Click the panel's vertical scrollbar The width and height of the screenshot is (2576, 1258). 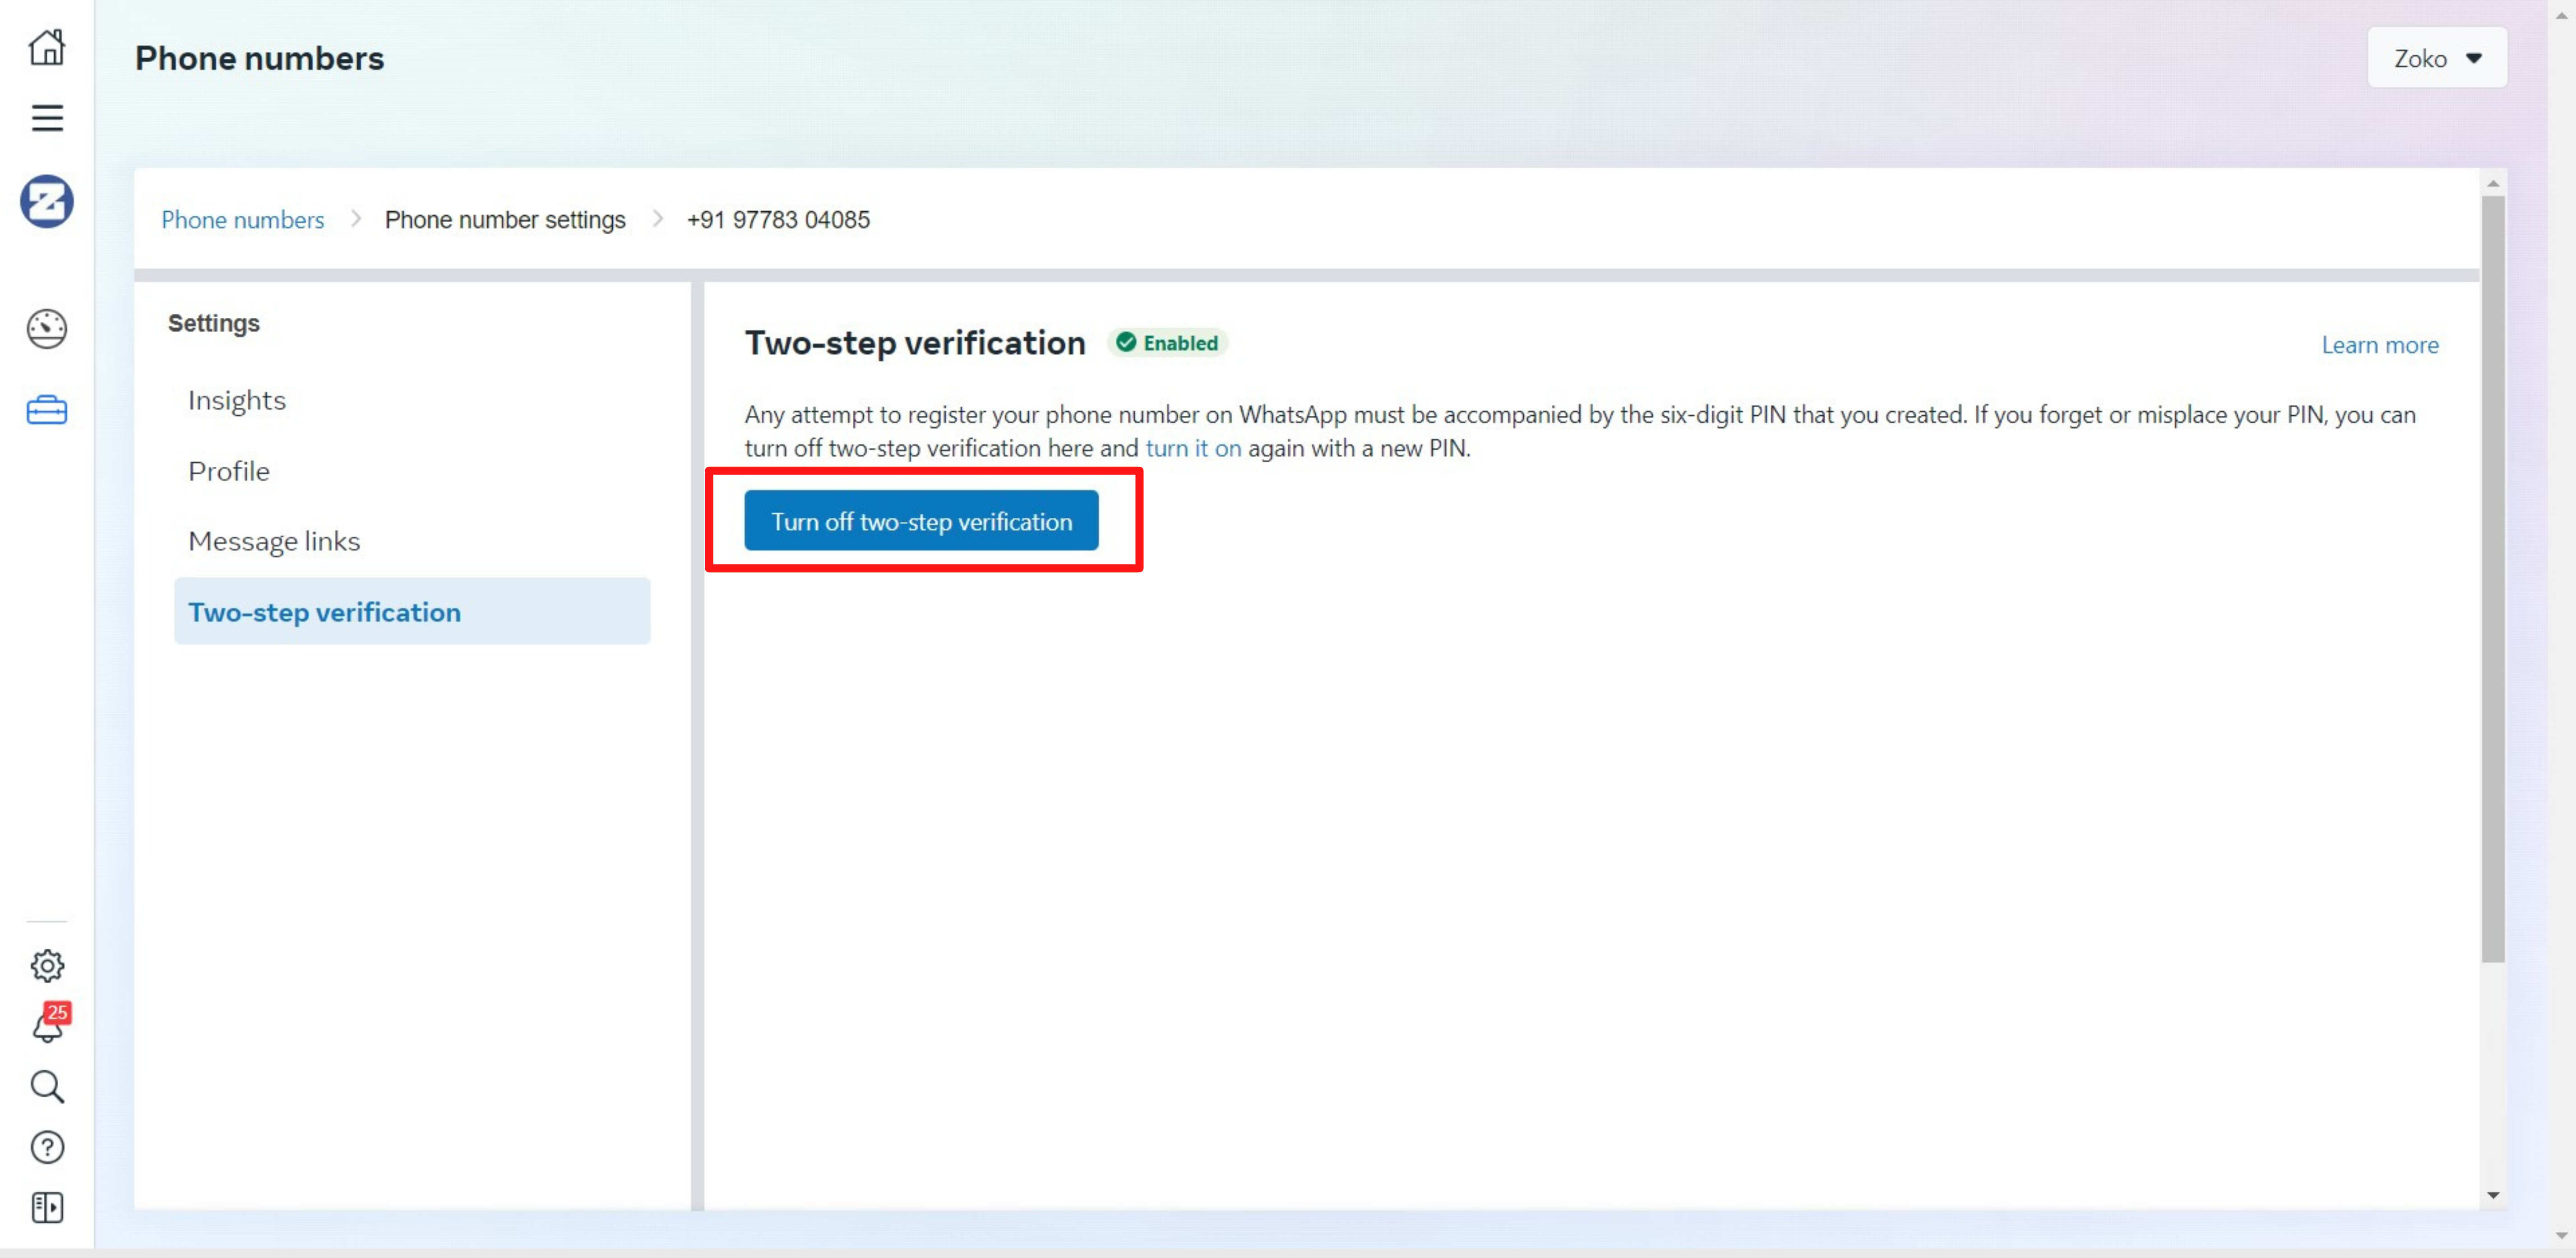tap(2492, 580)
